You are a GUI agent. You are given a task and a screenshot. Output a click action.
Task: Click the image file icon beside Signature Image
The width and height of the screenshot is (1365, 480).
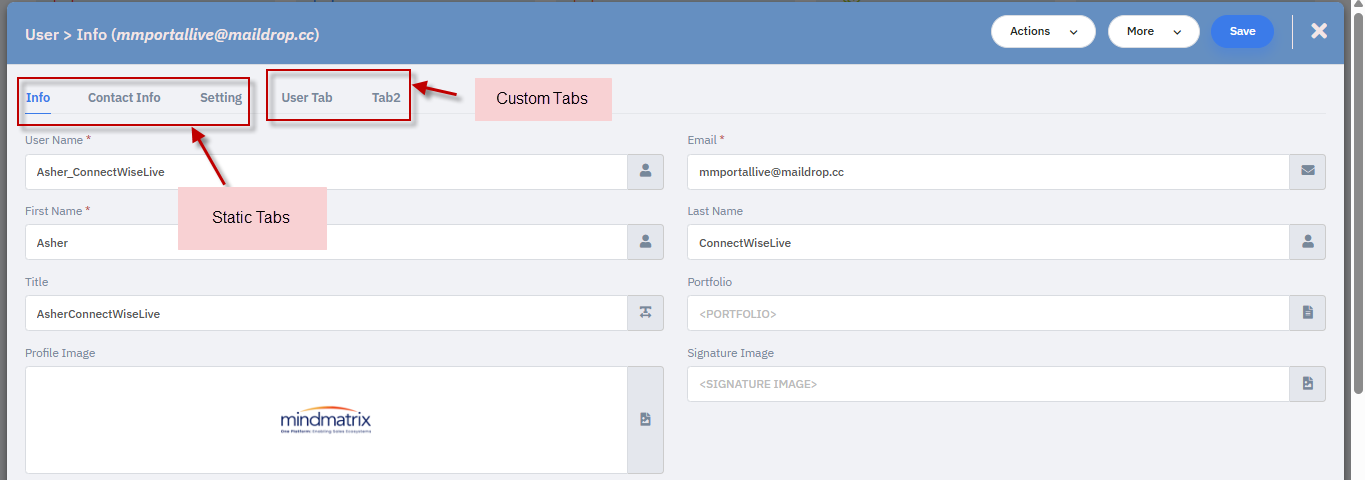1307,384
